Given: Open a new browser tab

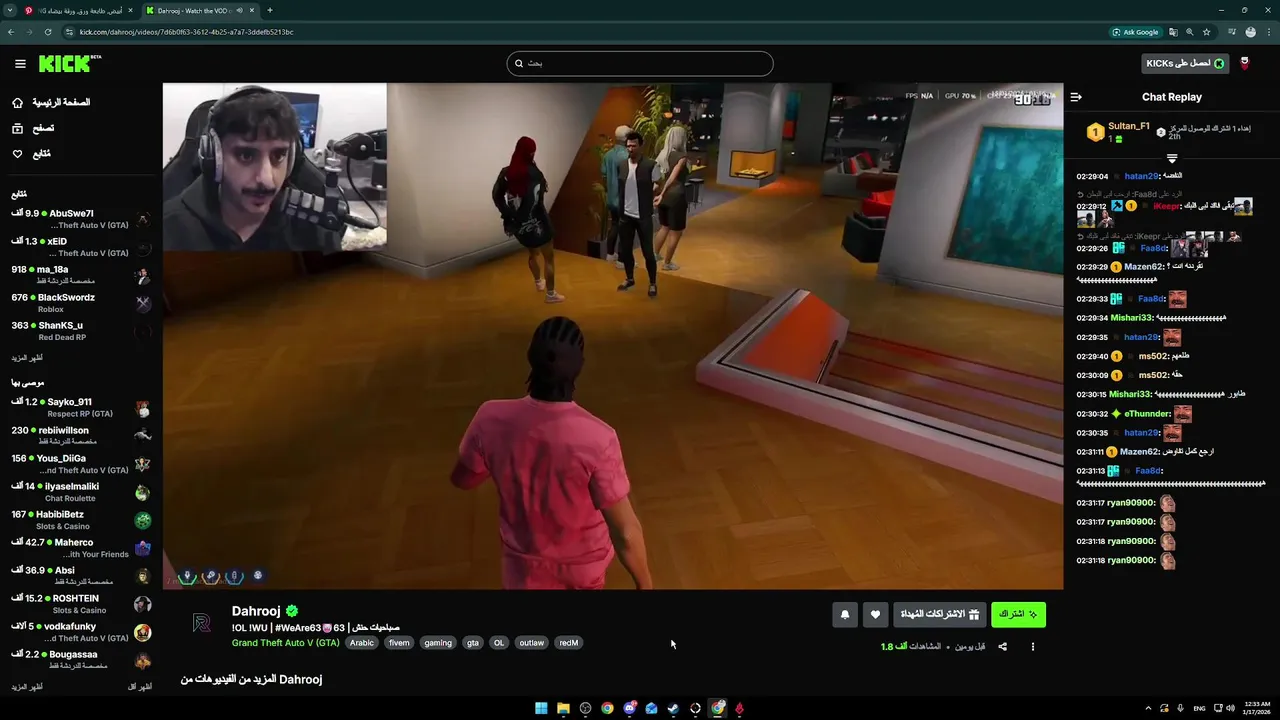Looking at the screenshot, I should pyautogui.click(x=270, y=10).
